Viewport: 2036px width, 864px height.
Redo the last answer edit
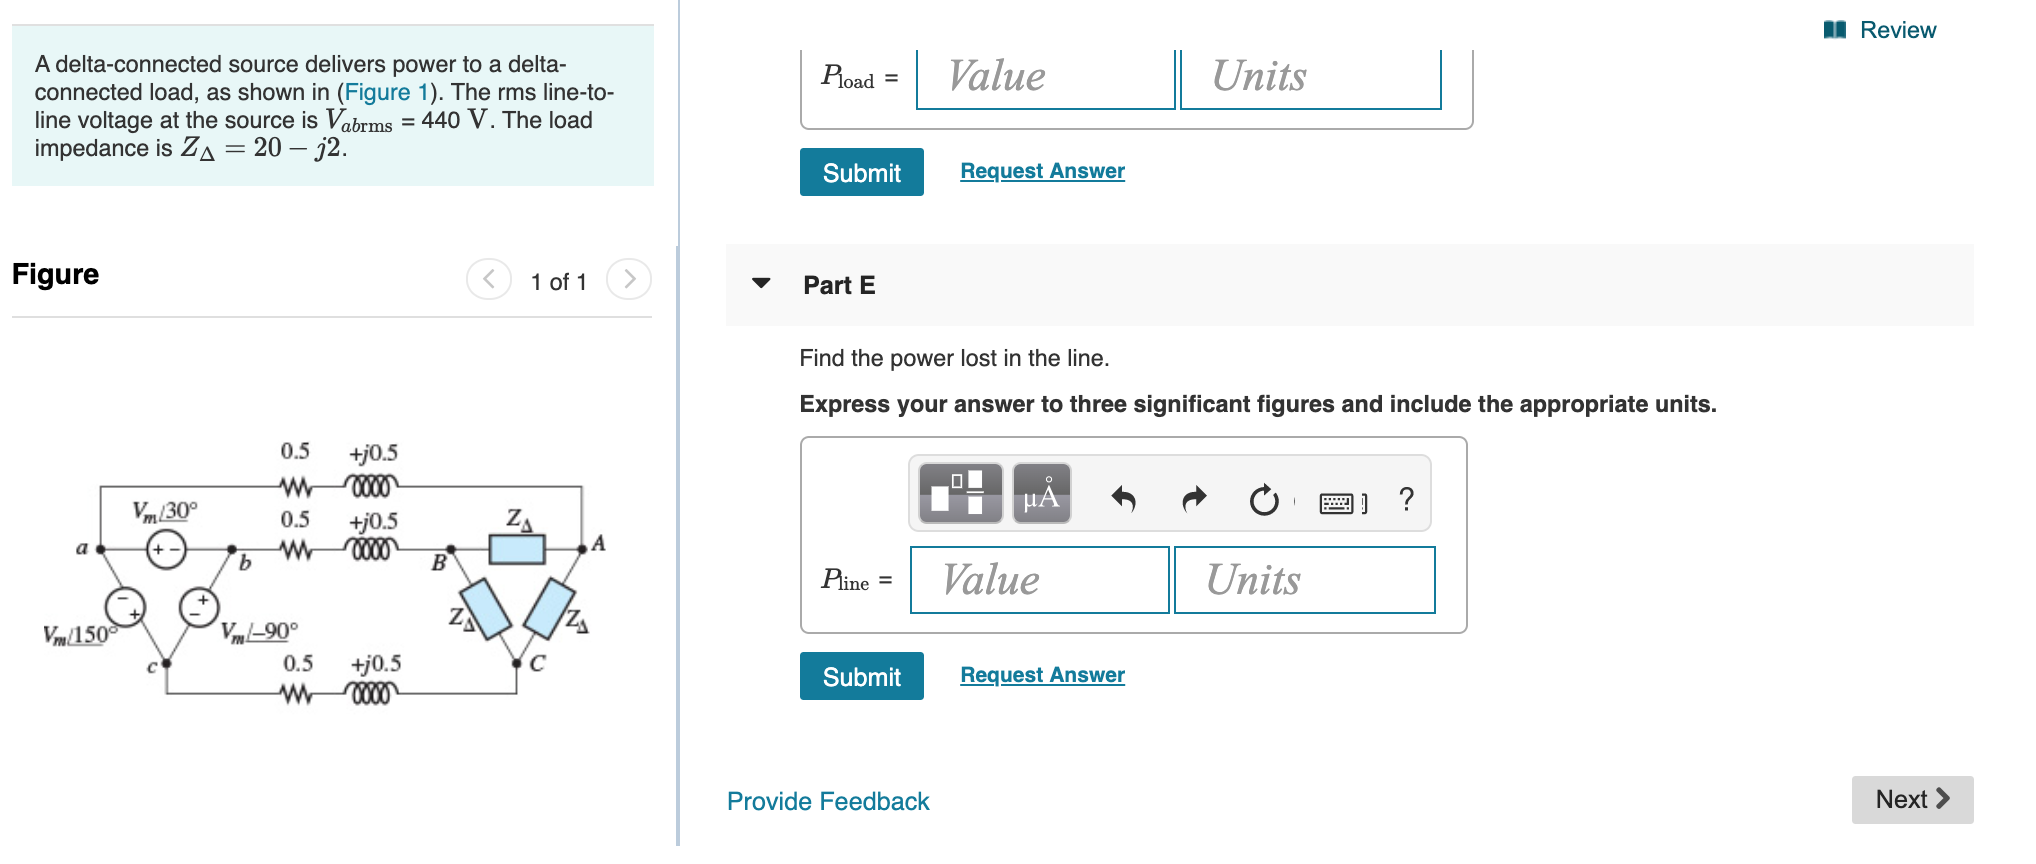coord(1194,498)
